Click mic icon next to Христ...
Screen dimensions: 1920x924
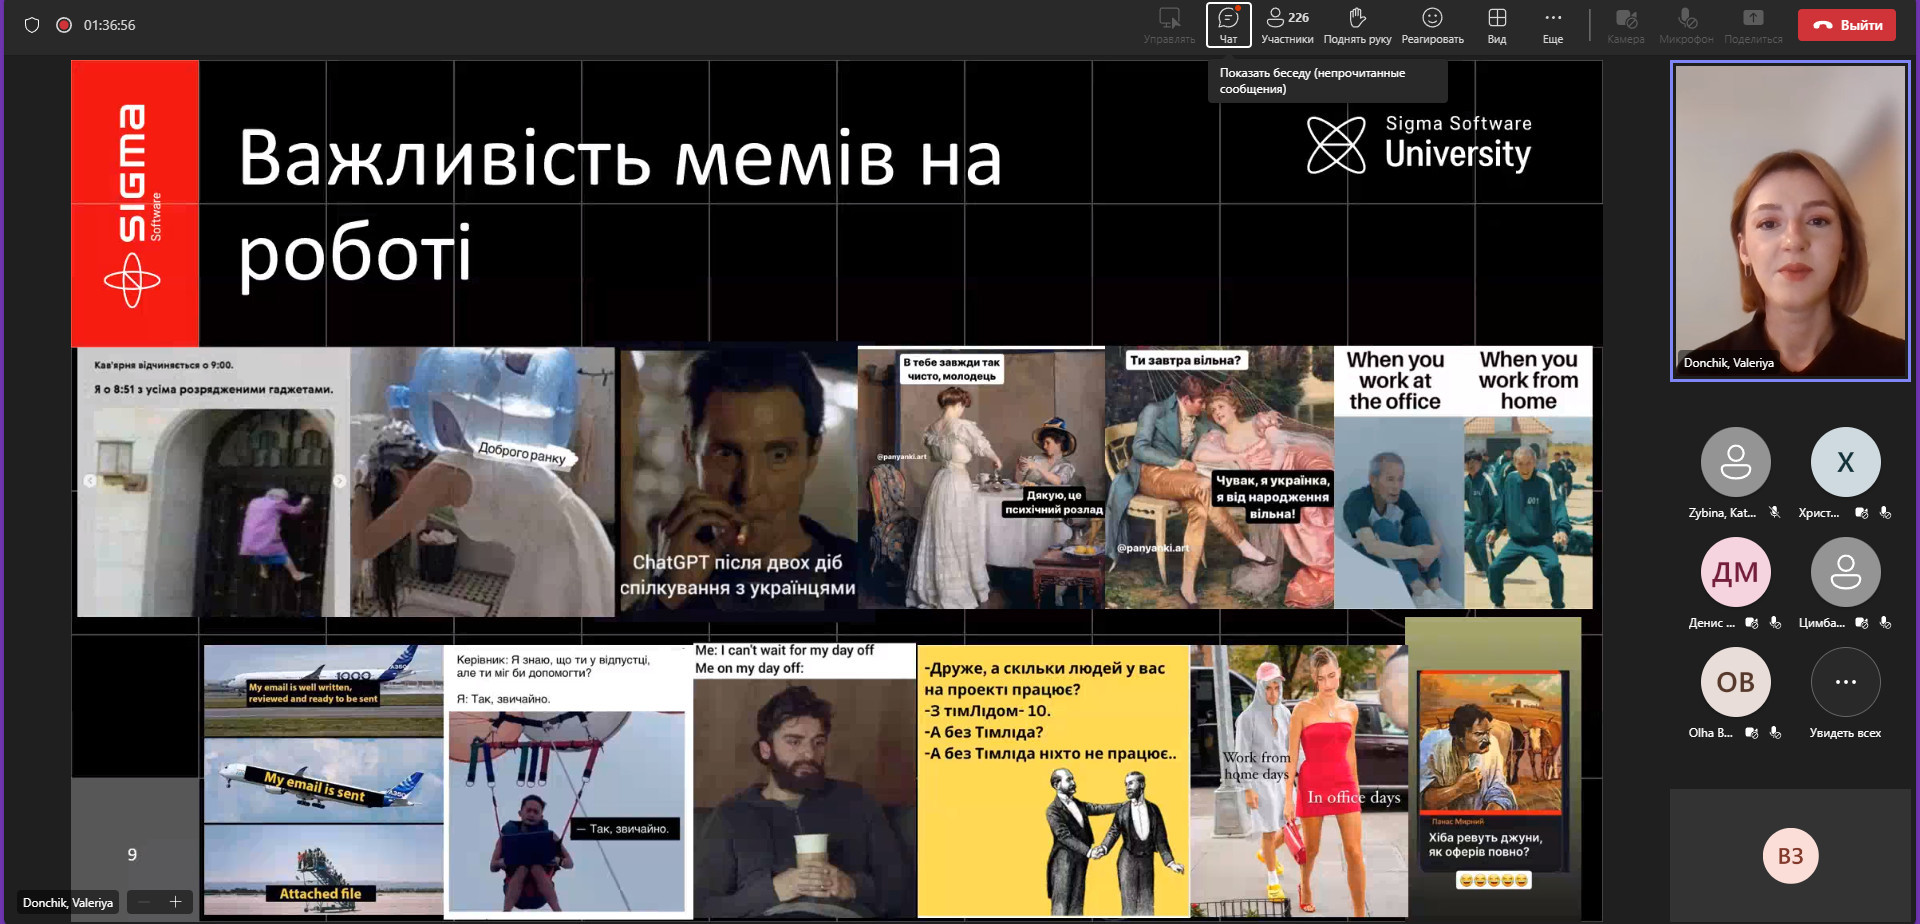(x=1885, y=512)
